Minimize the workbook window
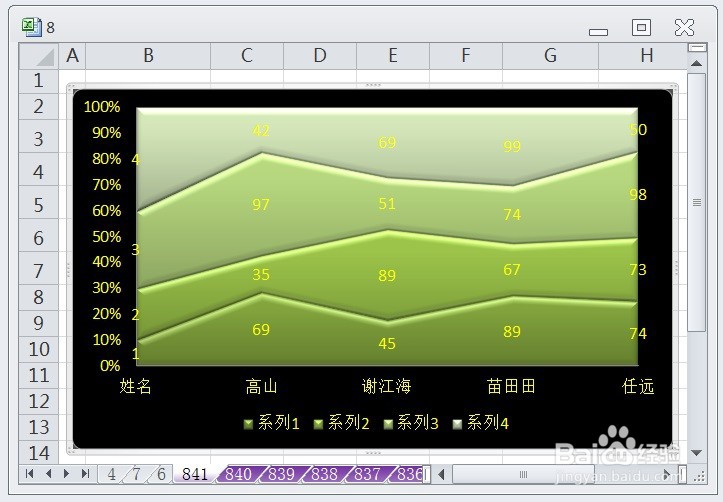The height and width of the screenshot is (502, 723). pos(598,31)
